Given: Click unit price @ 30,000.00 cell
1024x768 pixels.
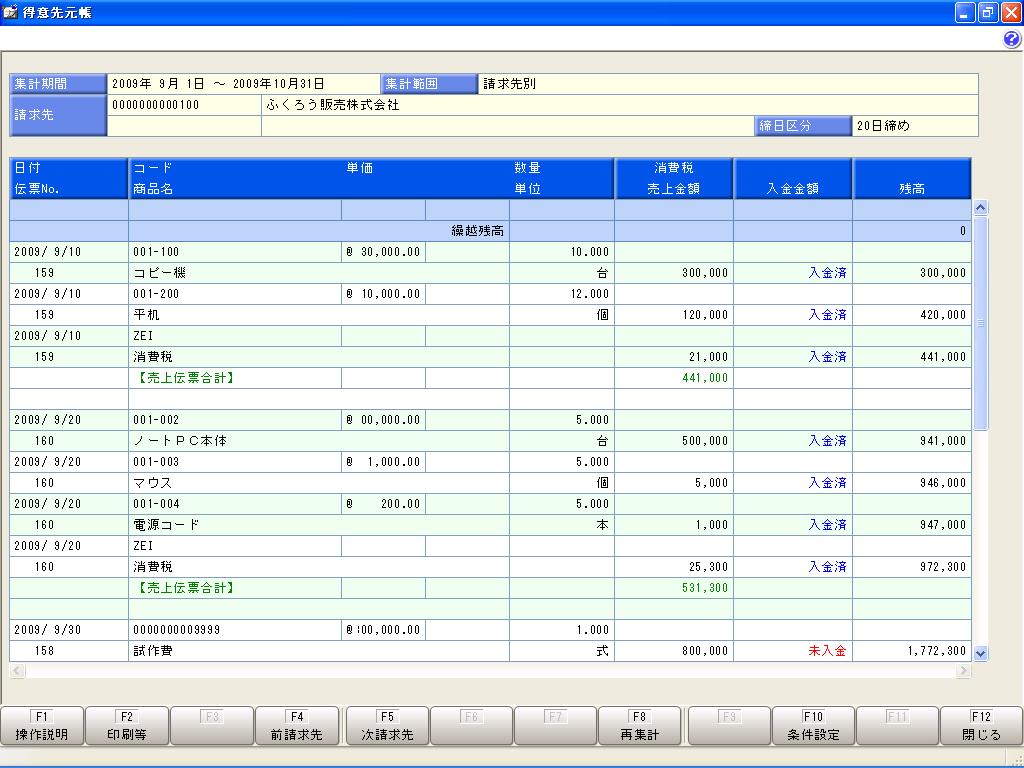Looking at the screenshot, I should [x=383, y=252].
